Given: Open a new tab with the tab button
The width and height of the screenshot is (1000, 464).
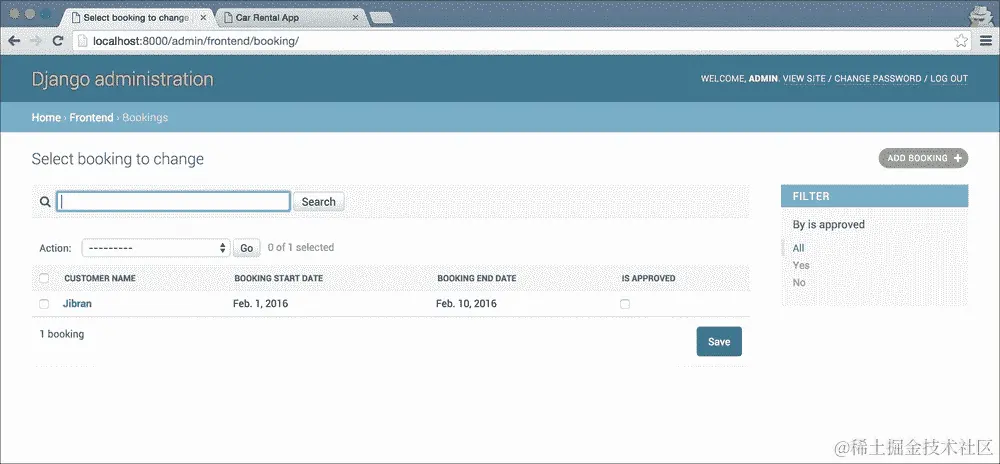Looking at the screenshot, I should coord(381,19).
